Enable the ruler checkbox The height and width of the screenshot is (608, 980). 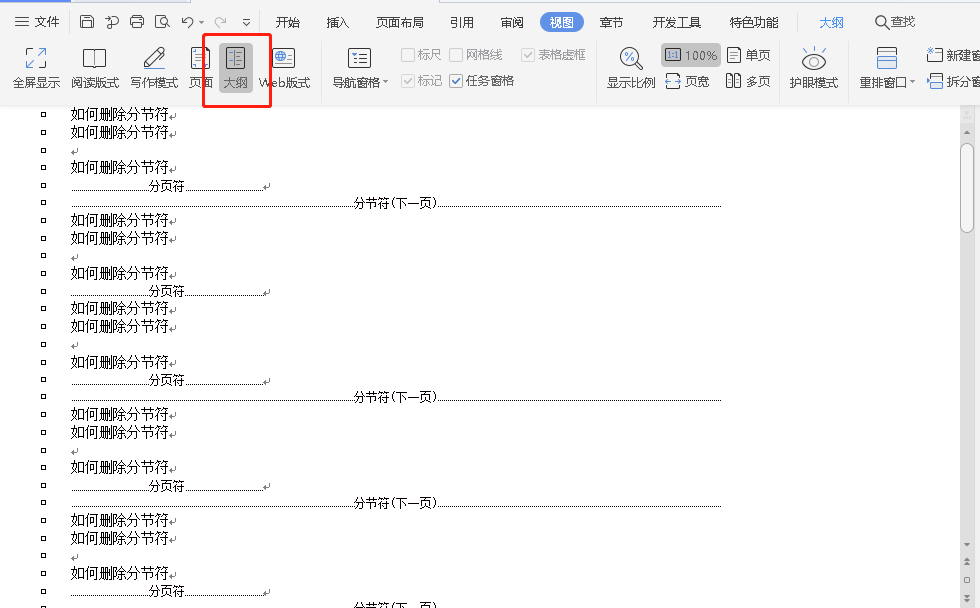click(406, 55)
